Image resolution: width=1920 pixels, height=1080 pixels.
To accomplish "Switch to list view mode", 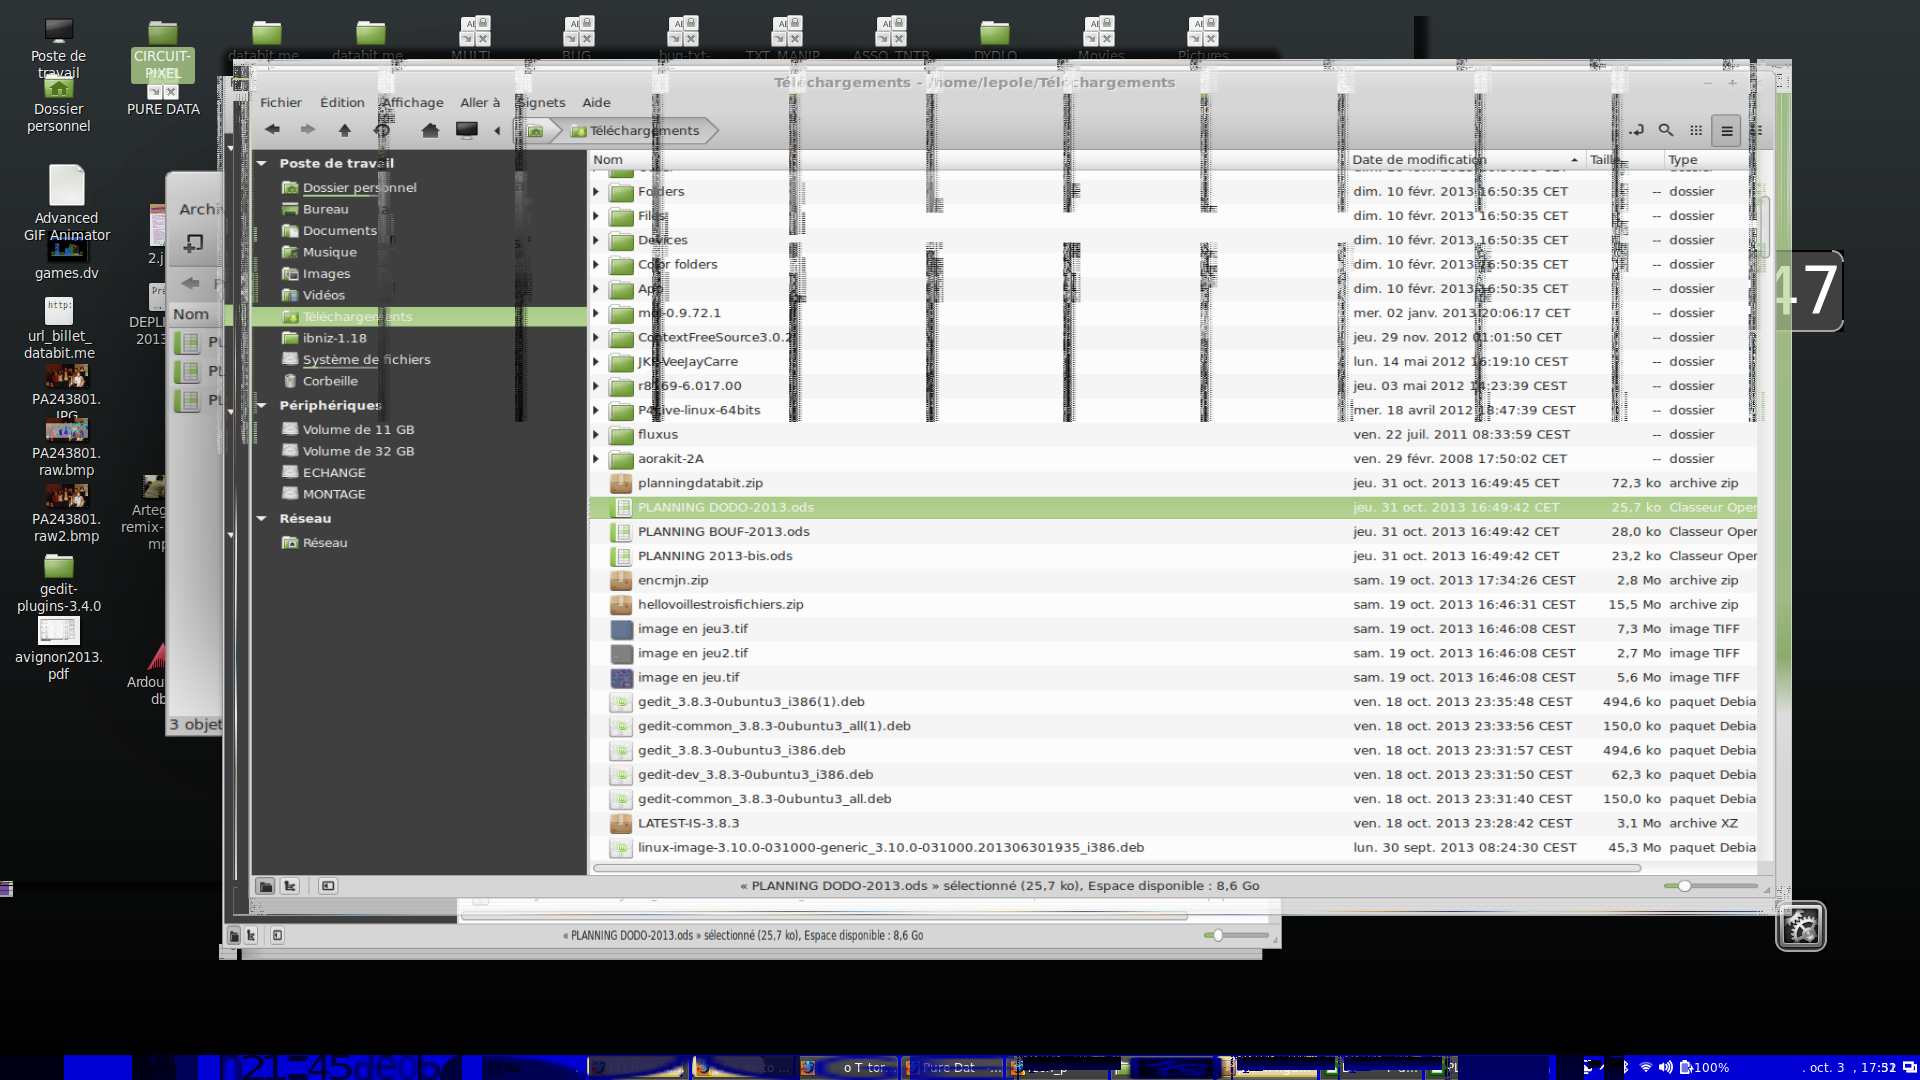I will point(1726,131).
